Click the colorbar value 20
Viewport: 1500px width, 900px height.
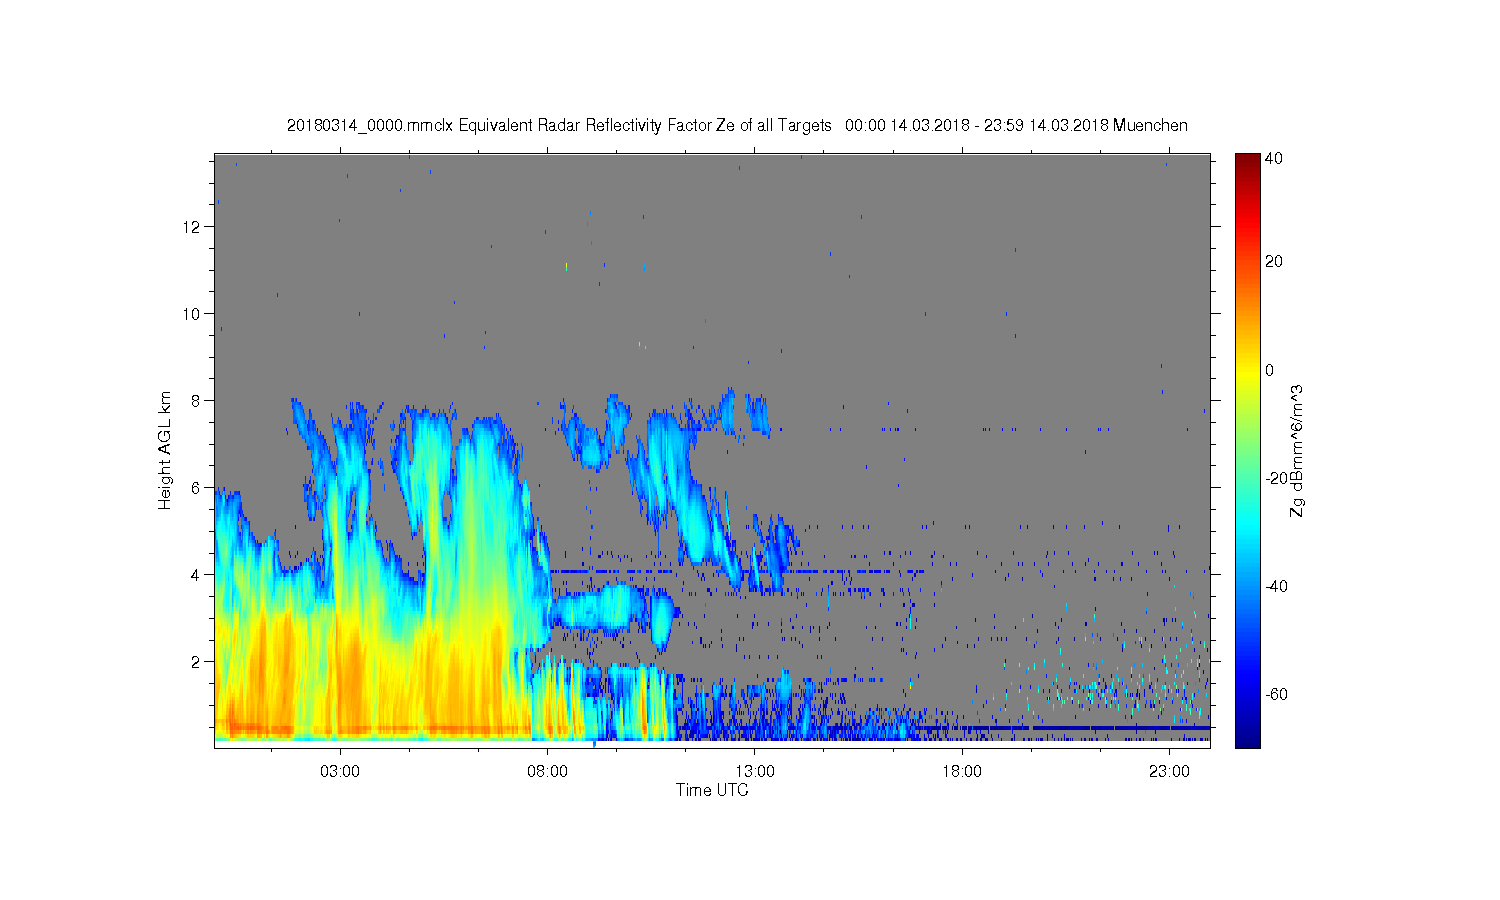pyautogui.click(x=1274, y=261)
